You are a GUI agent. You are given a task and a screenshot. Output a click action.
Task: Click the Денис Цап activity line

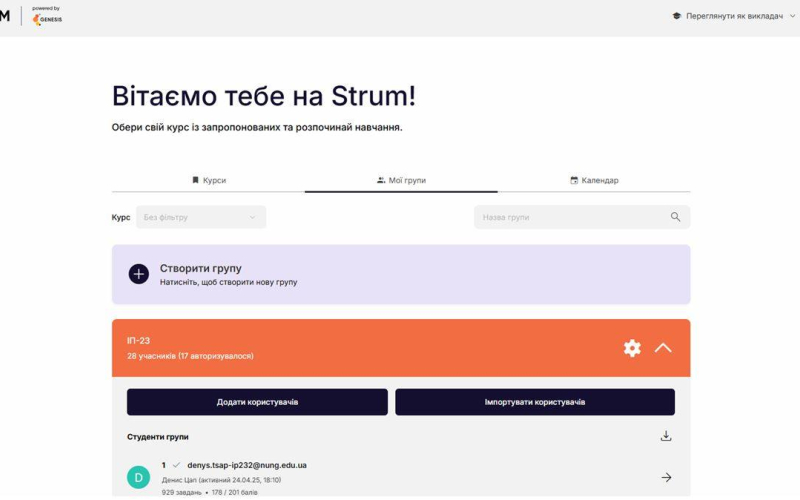221,480
